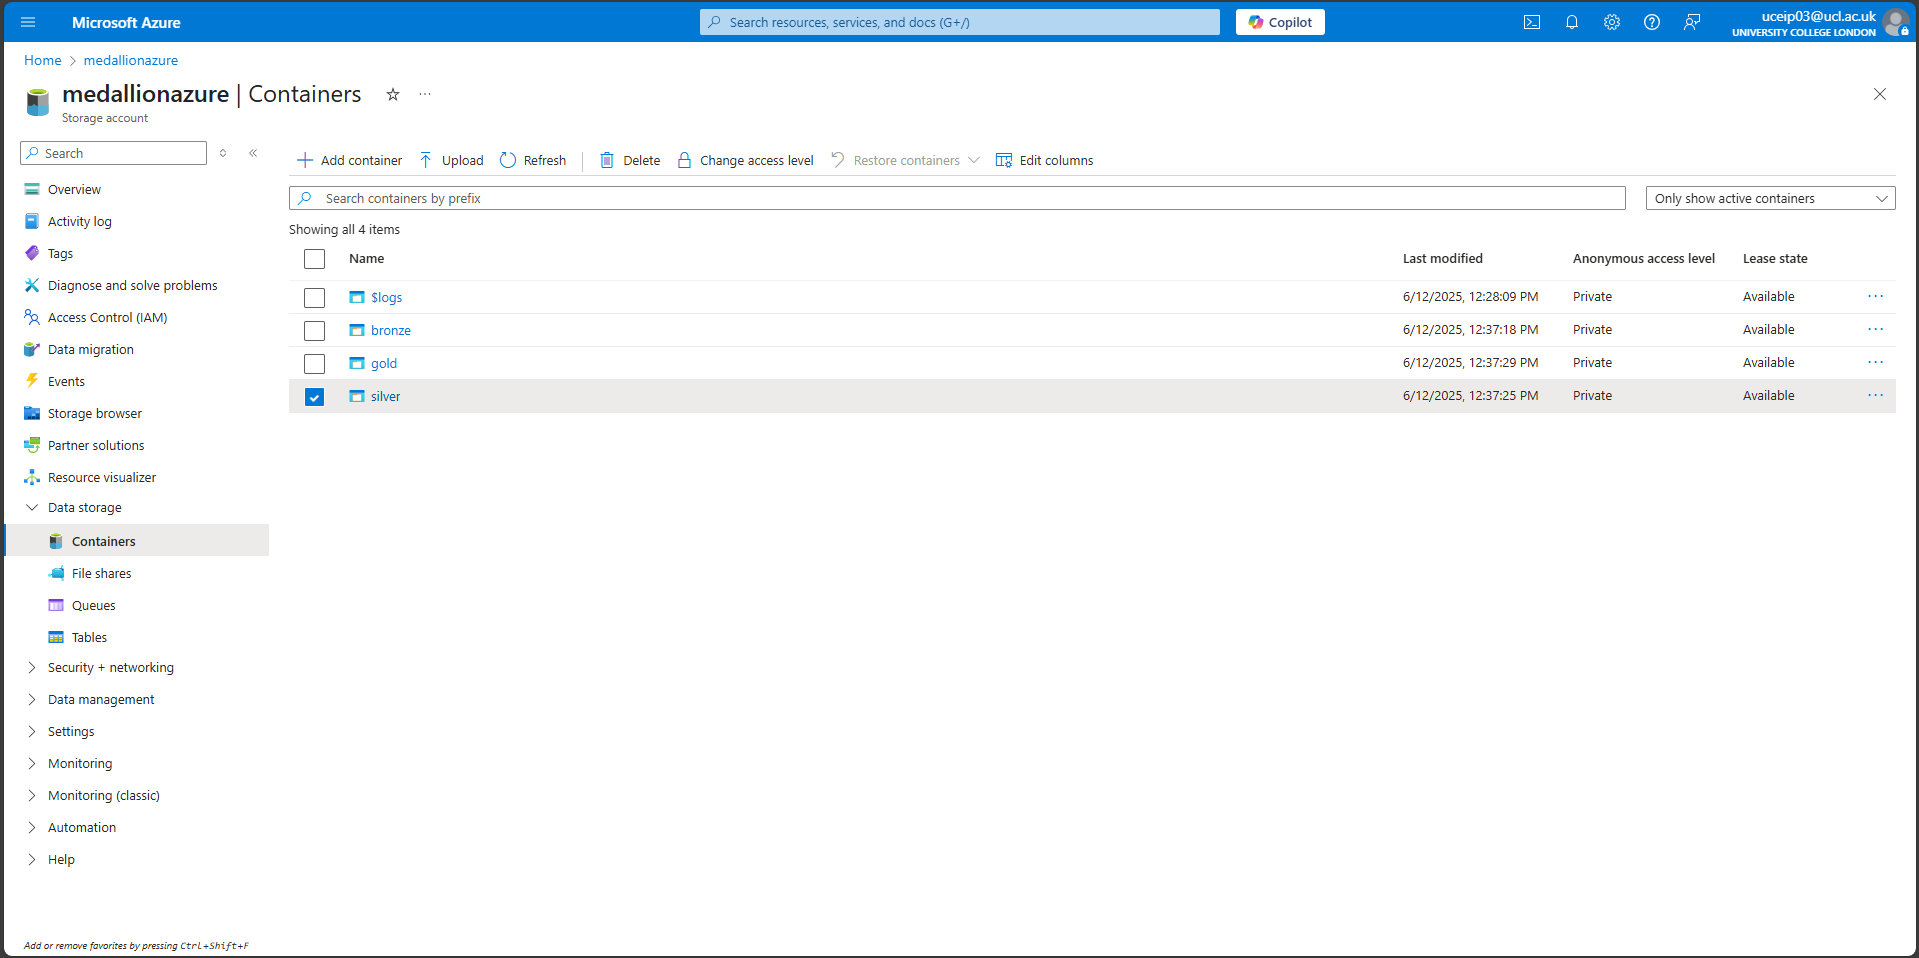The image size is (1919, 958).
Task: Open the Events menu item
Action: pos(66,381)
